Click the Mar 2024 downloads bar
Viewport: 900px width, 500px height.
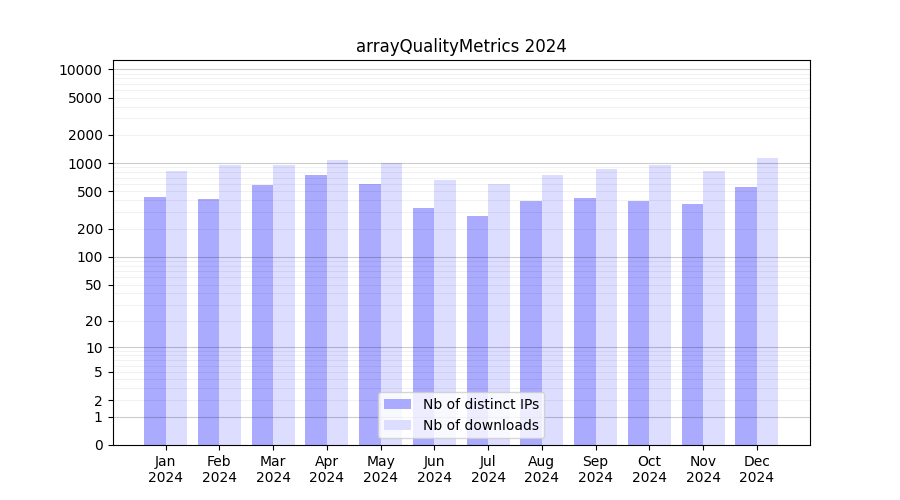tap(284, 305)
